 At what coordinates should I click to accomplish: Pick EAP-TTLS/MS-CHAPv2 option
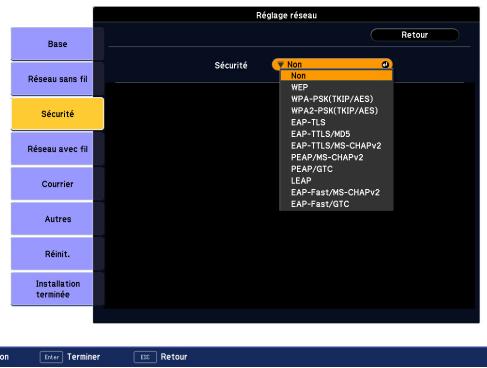tap(336, 146)
